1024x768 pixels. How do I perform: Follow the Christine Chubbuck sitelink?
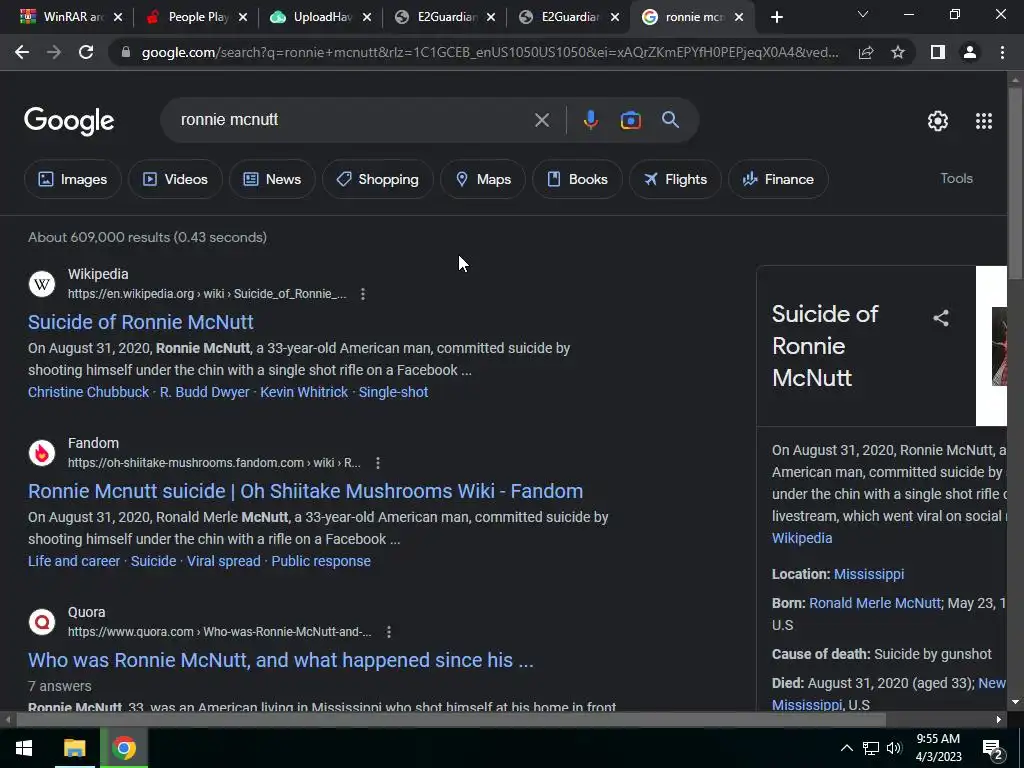[x=88, y=392]
